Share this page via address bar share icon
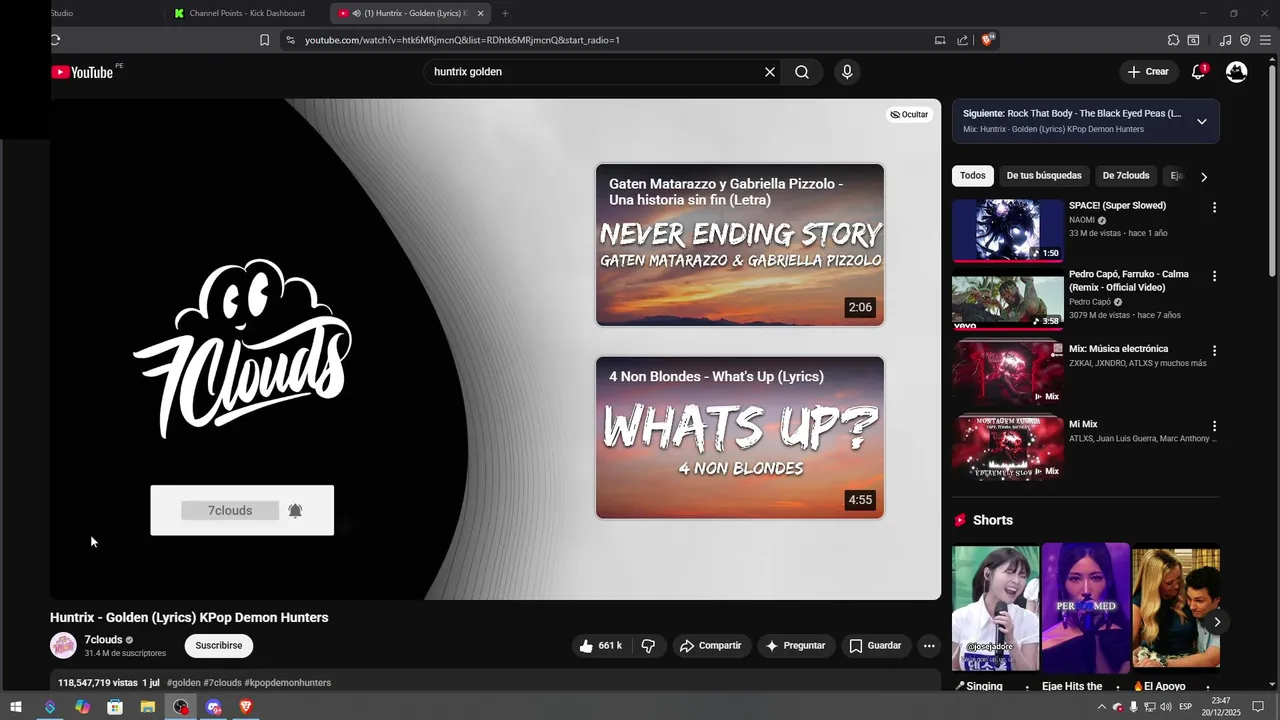This screenshot has width=1280, height=720. click(962, 40)
